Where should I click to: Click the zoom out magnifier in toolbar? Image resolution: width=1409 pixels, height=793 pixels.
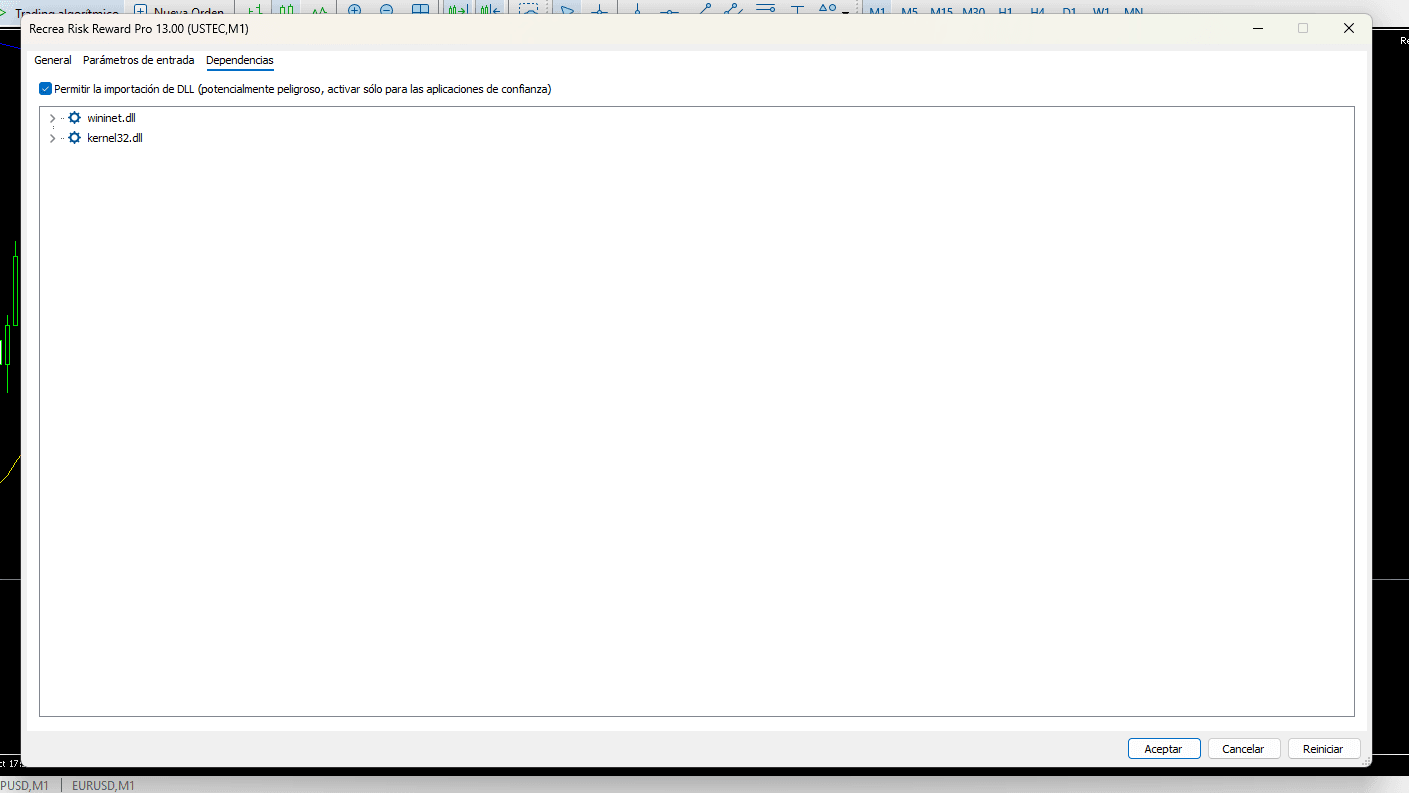387,10
